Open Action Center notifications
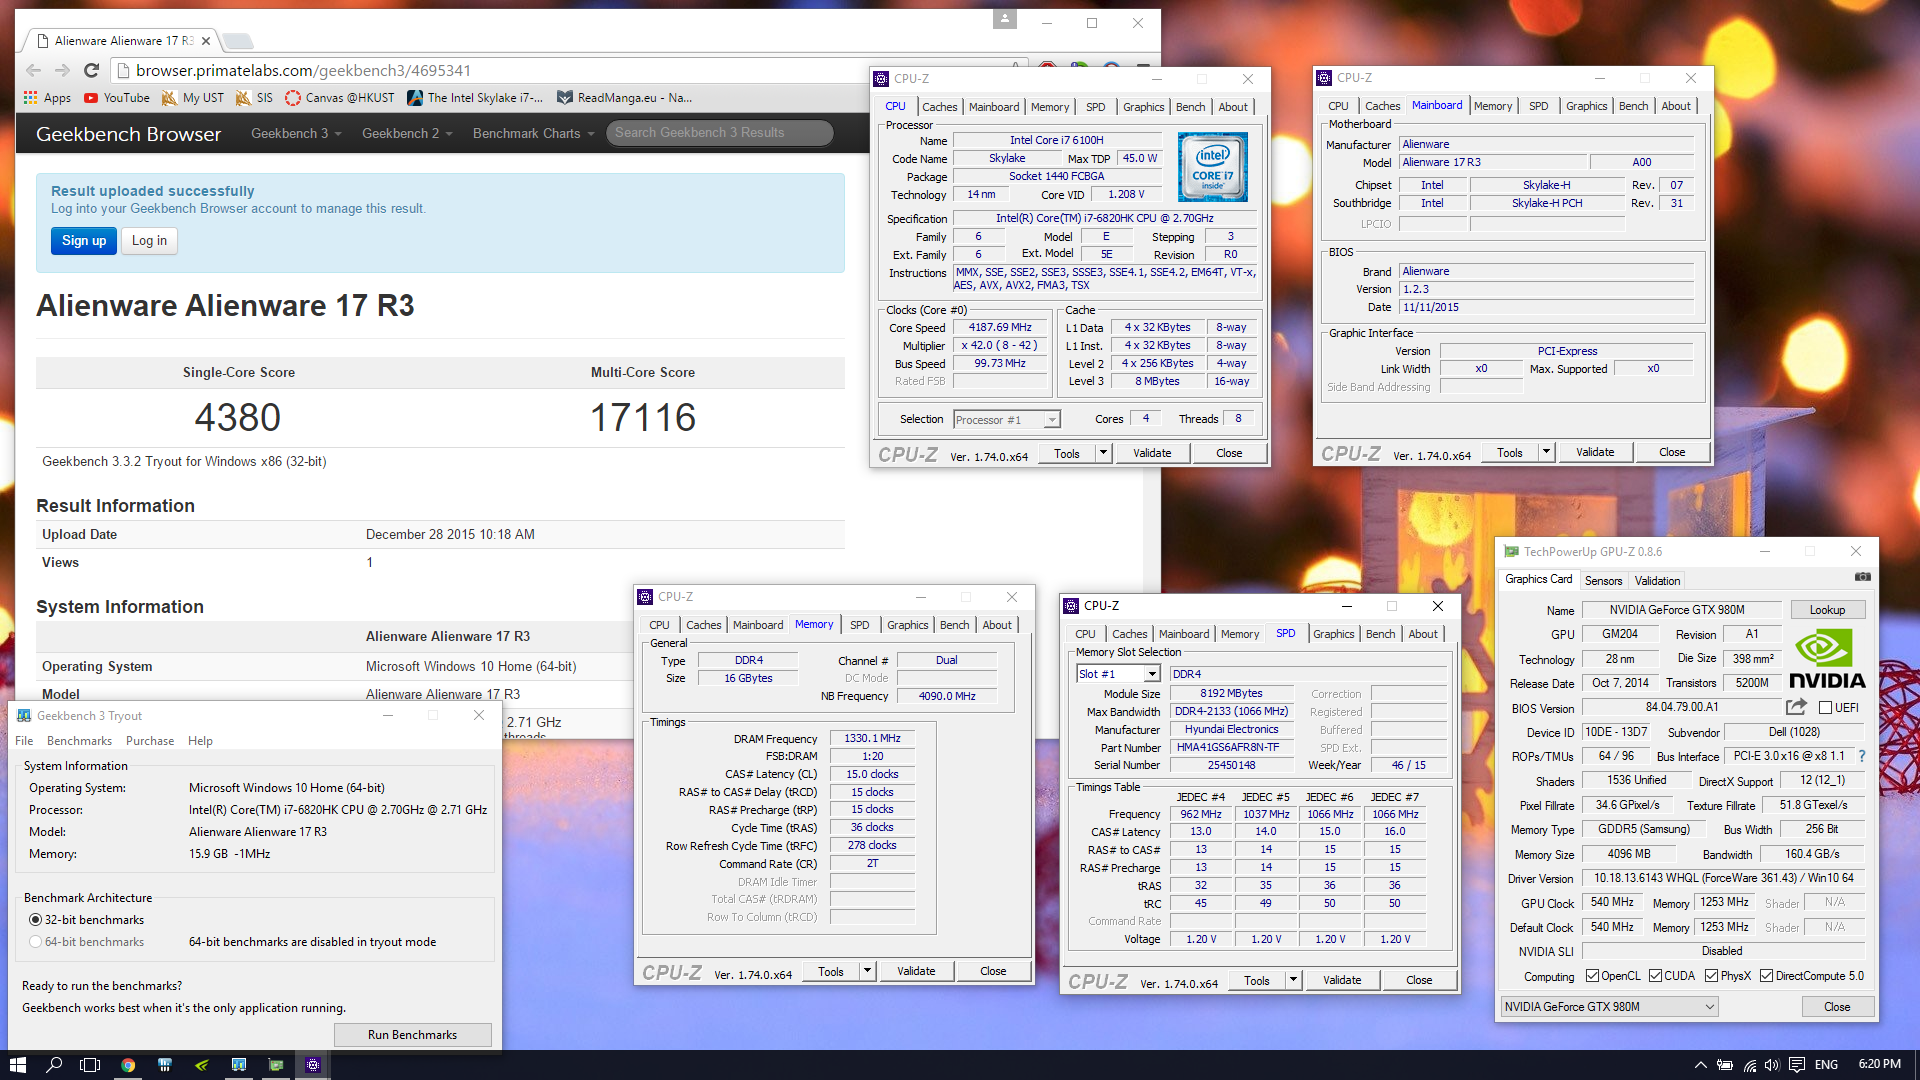Viewport: 1920px width, 1080px height. tap(1797, 1065)
